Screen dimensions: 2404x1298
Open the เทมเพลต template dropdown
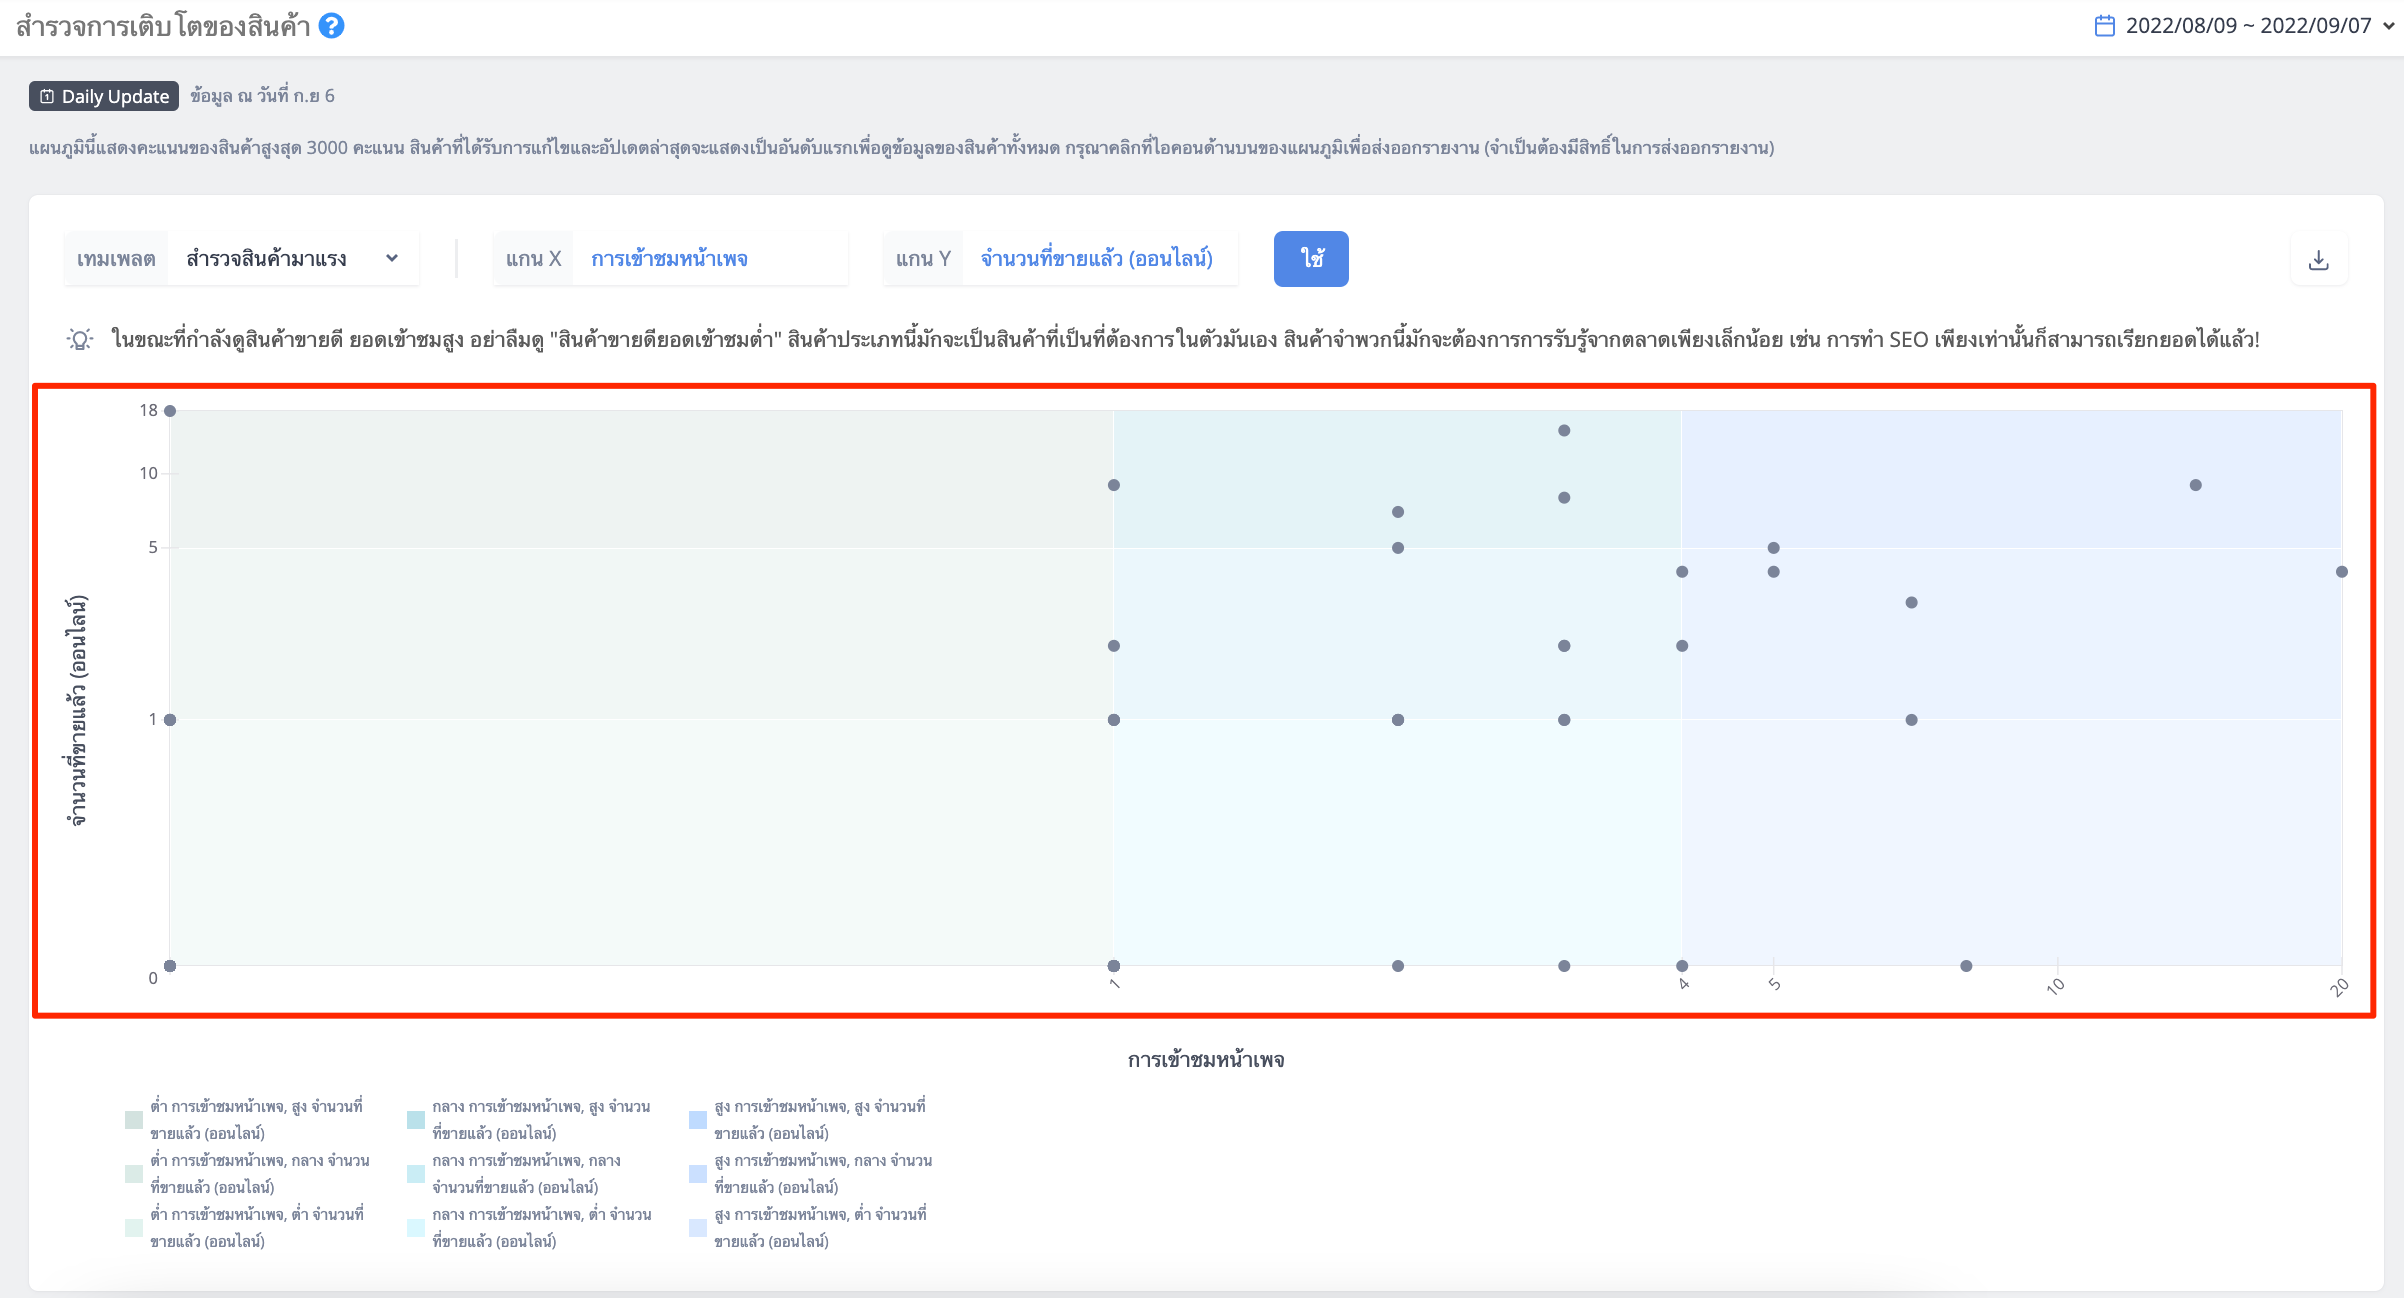point(242,259)
